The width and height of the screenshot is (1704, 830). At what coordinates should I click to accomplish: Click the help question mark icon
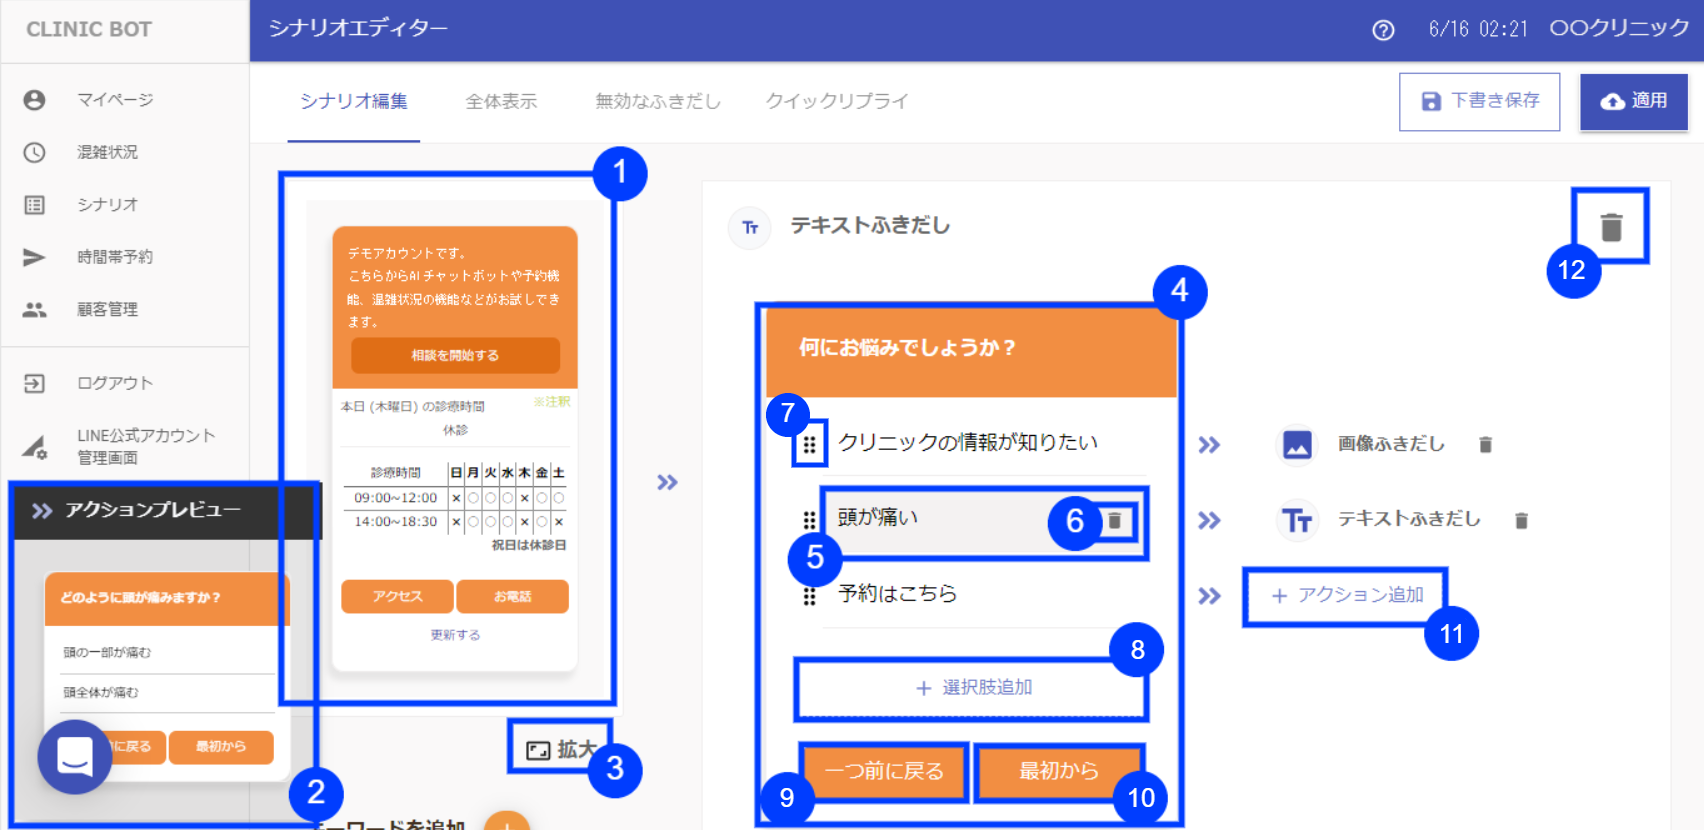(x=1383, y=30)
